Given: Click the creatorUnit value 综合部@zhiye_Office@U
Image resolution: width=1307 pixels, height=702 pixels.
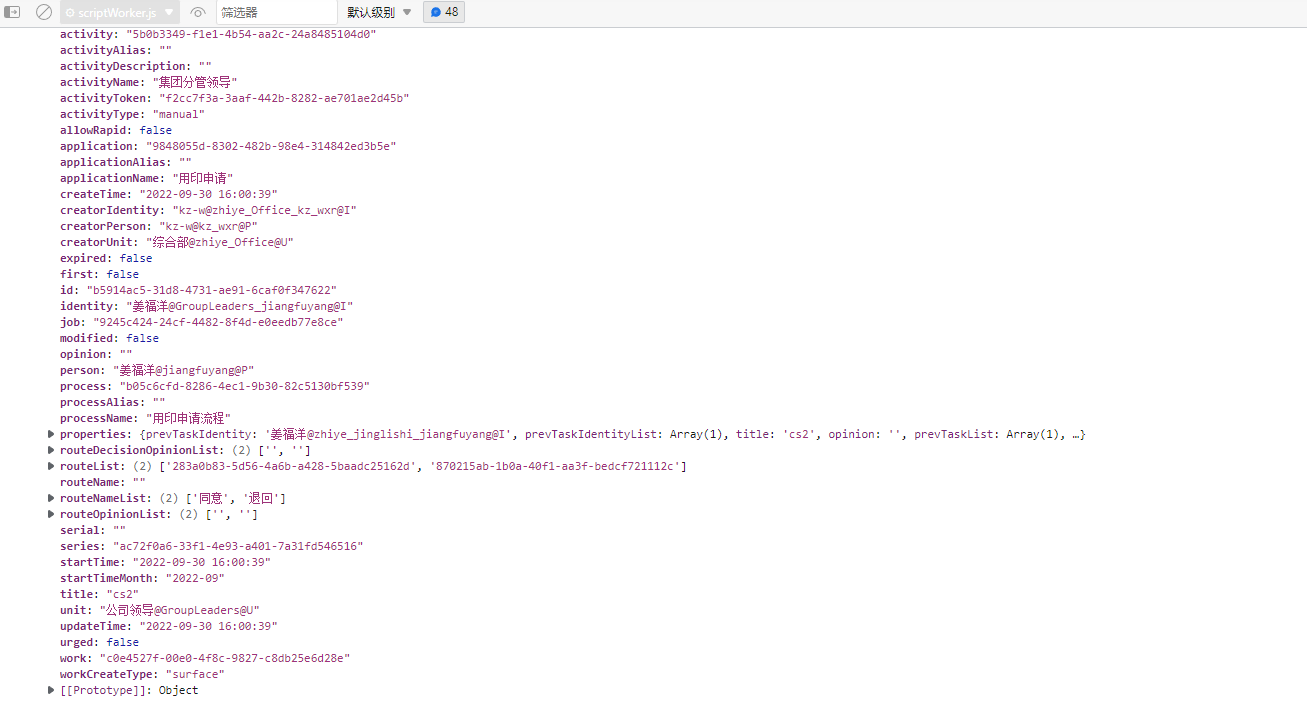Looking at the screenshot, I should pos(219,242).
